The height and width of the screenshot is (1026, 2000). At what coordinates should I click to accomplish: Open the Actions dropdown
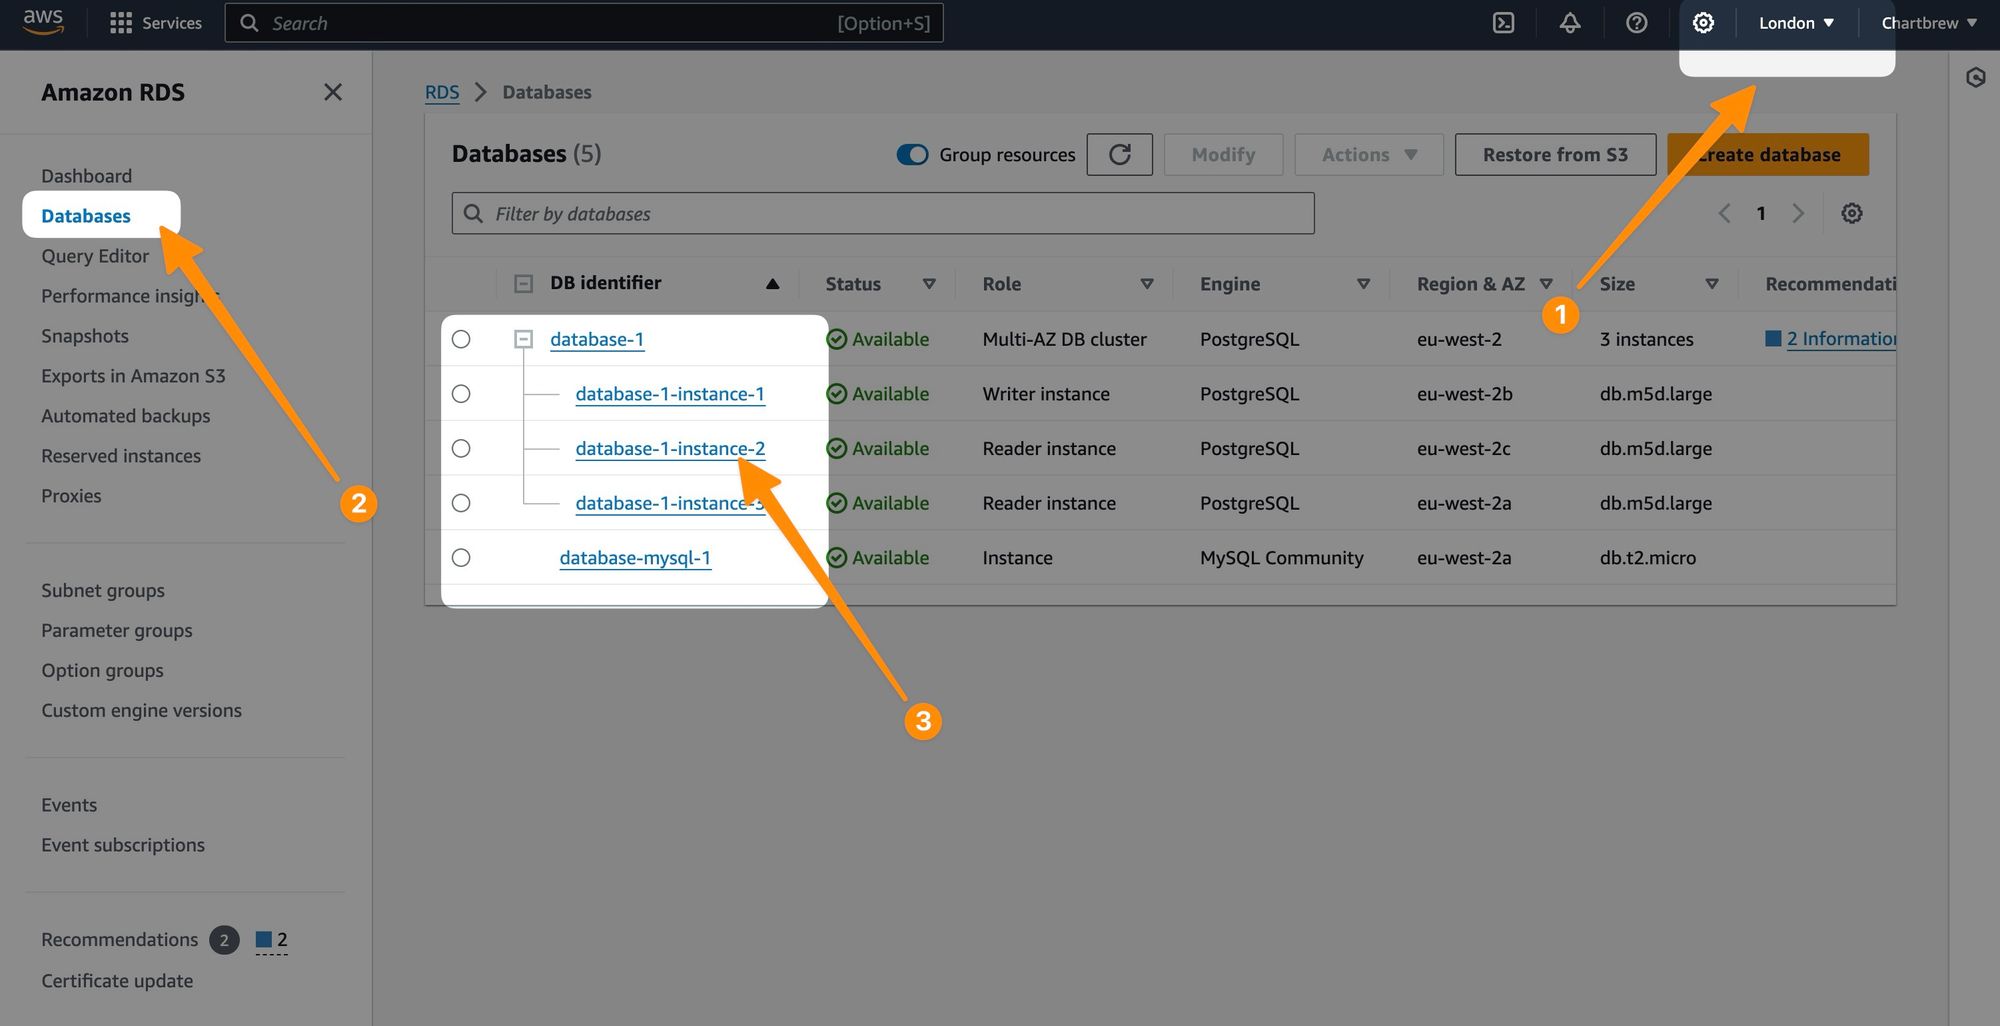pyautogui.click(x=1368, y=154)
